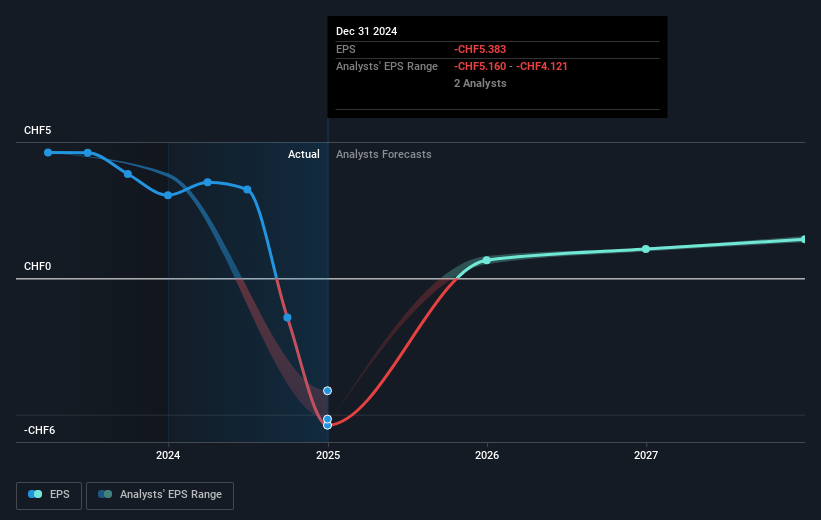Click the Dec 31 2024 tooltip date
The height and width of the screenshot is (520, 821).
coord(367,31)
